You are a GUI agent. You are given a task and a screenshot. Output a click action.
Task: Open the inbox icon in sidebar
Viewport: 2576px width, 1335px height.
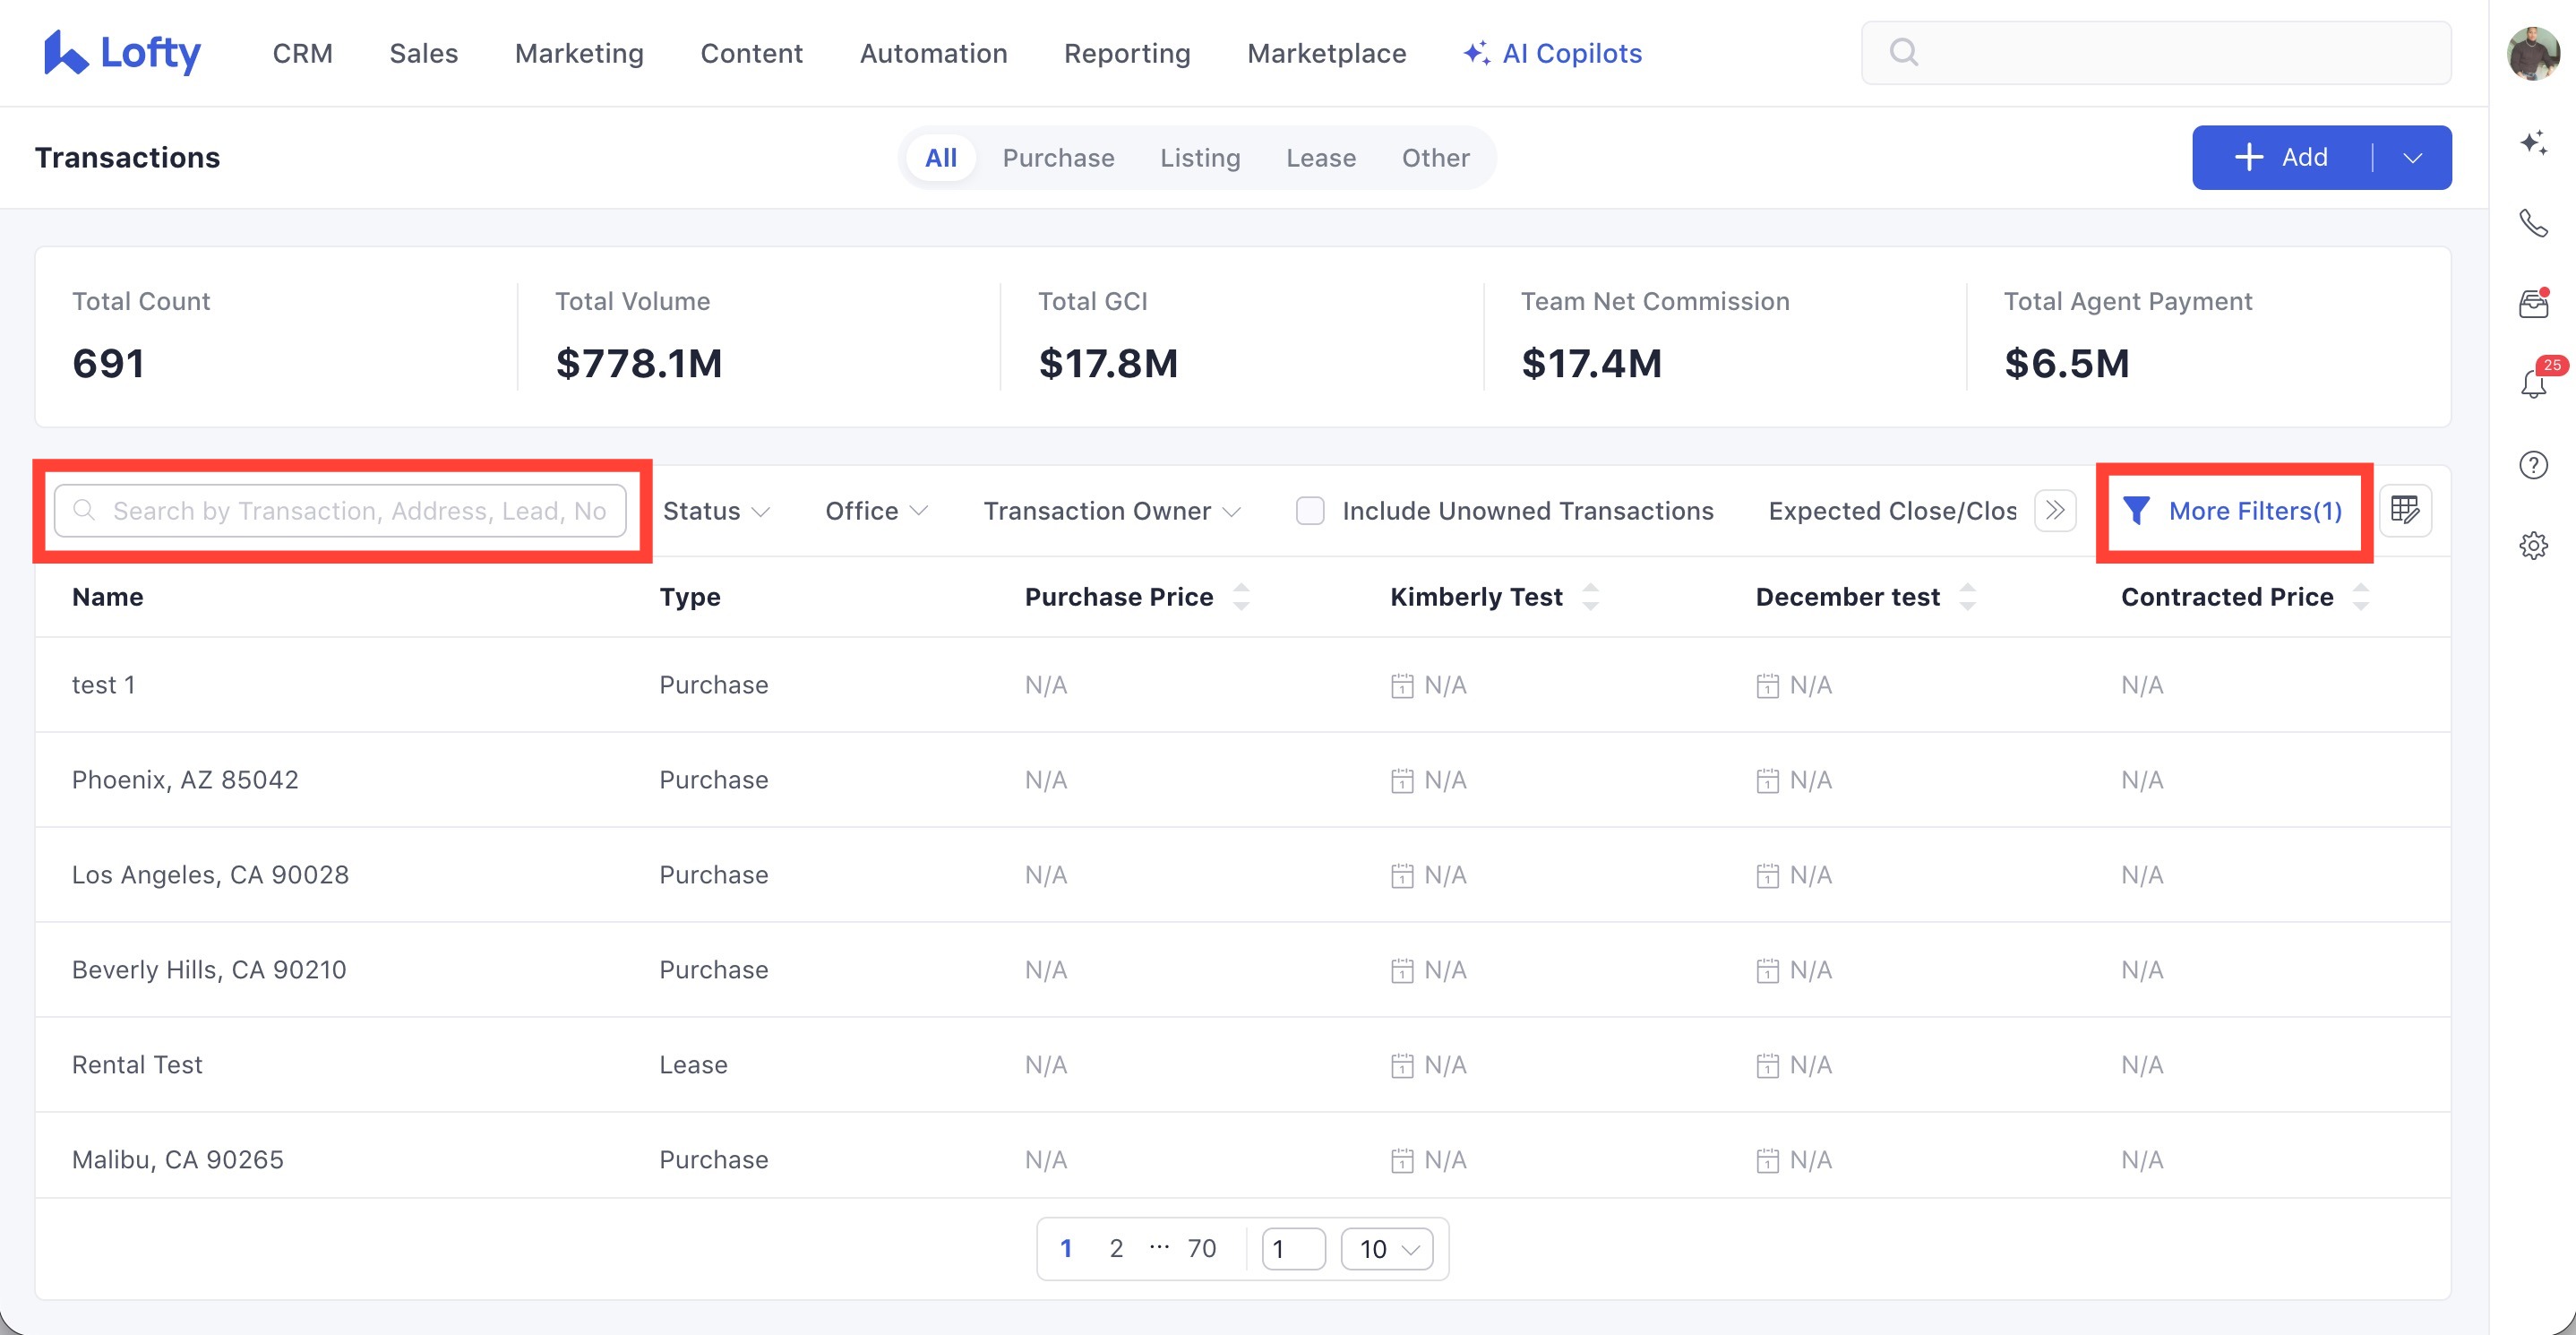2532,304
